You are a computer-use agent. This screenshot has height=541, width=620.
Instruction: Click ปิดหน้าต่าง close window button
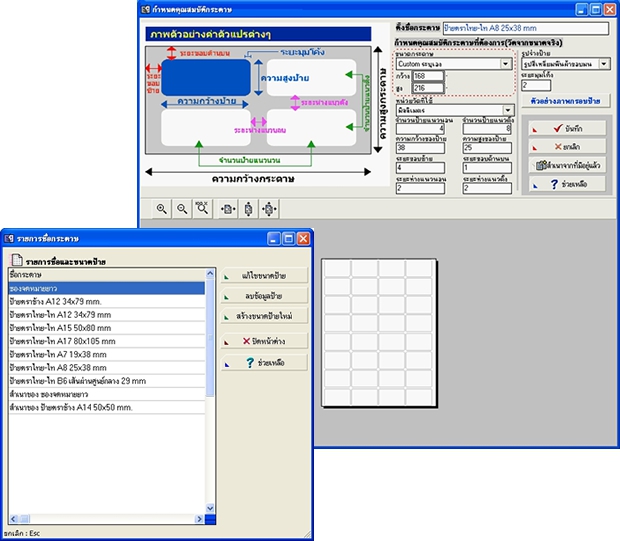(x=264, y=341)
